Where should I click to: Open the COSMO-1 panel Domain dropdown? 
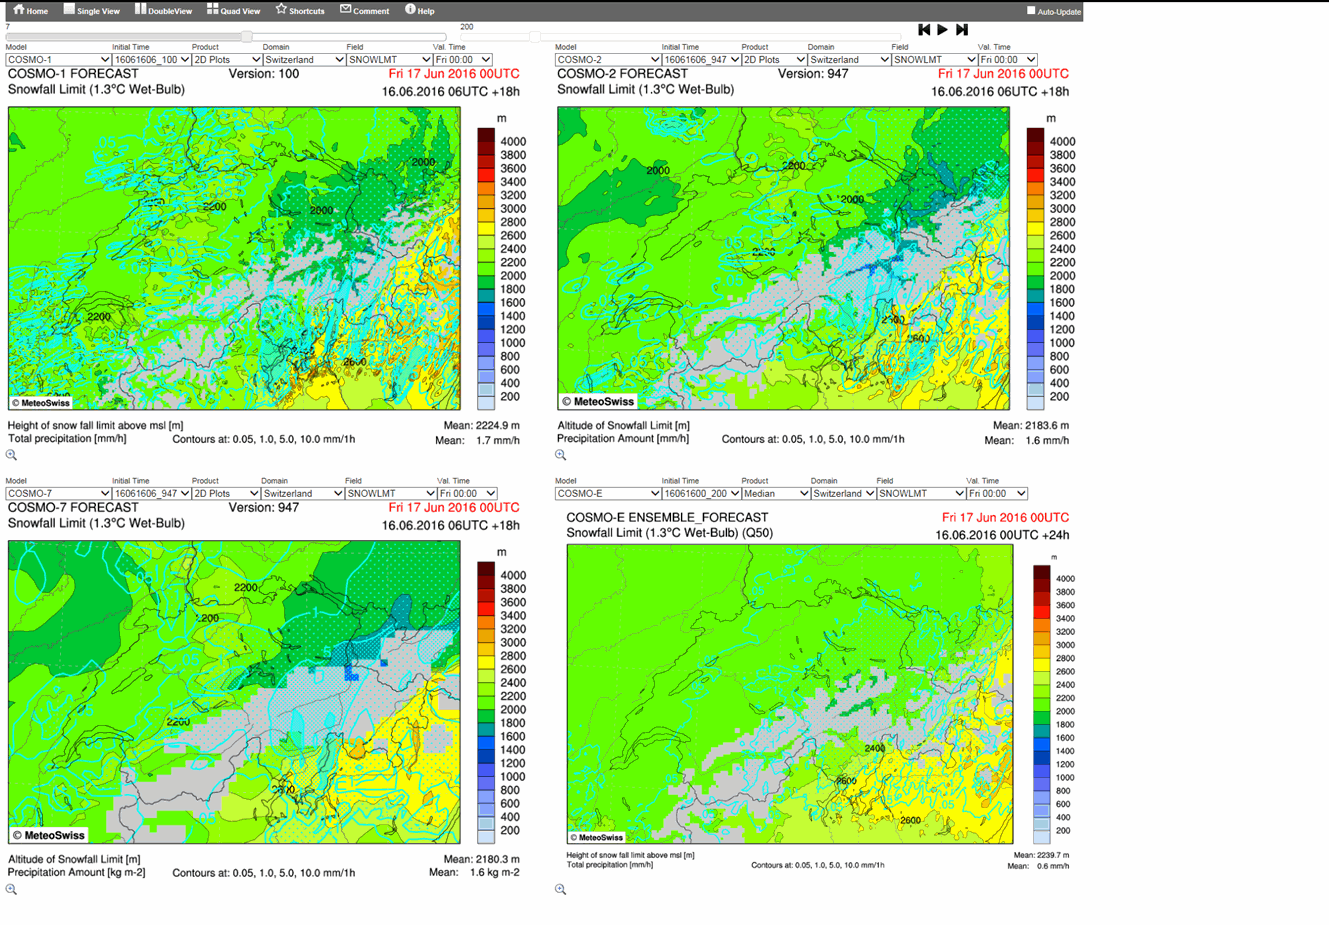click(304, 60)
